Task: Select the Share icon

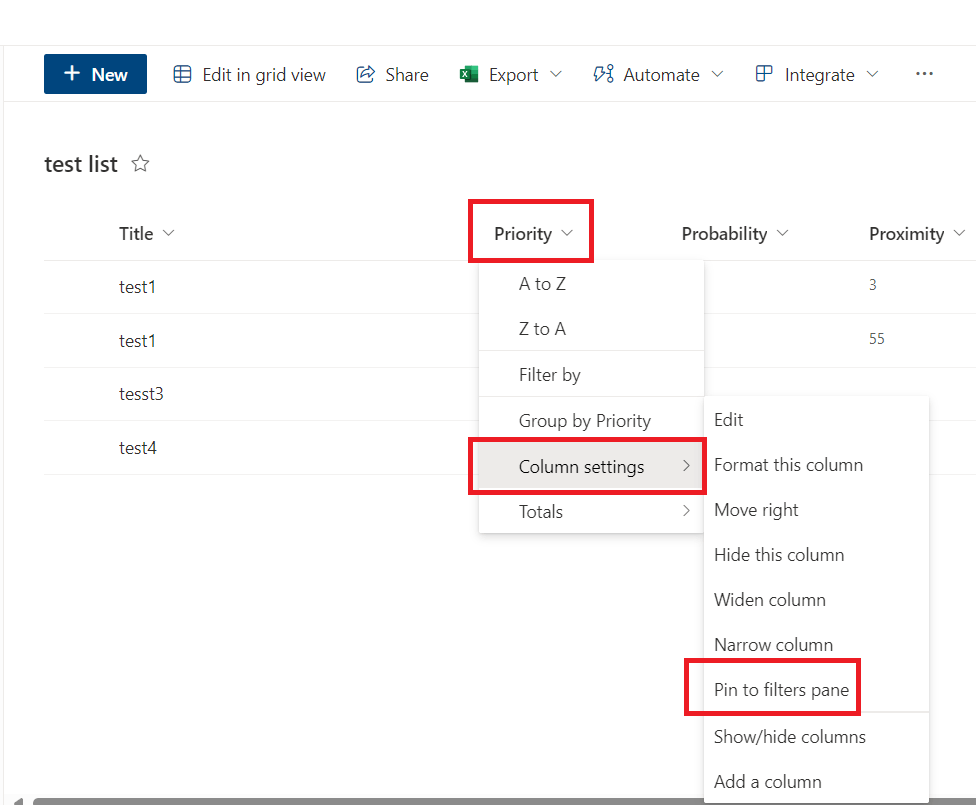Action: pos(363,74)
